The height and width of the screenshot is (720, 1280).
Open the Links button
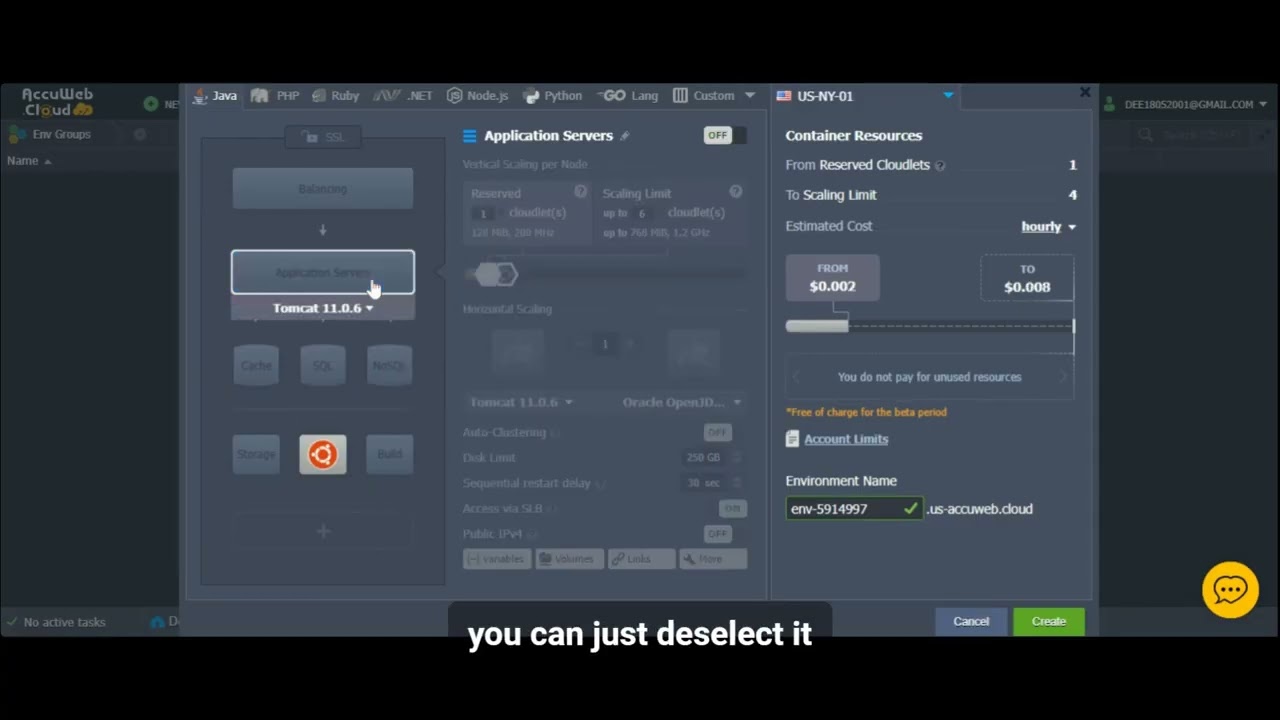click(641, 559)
